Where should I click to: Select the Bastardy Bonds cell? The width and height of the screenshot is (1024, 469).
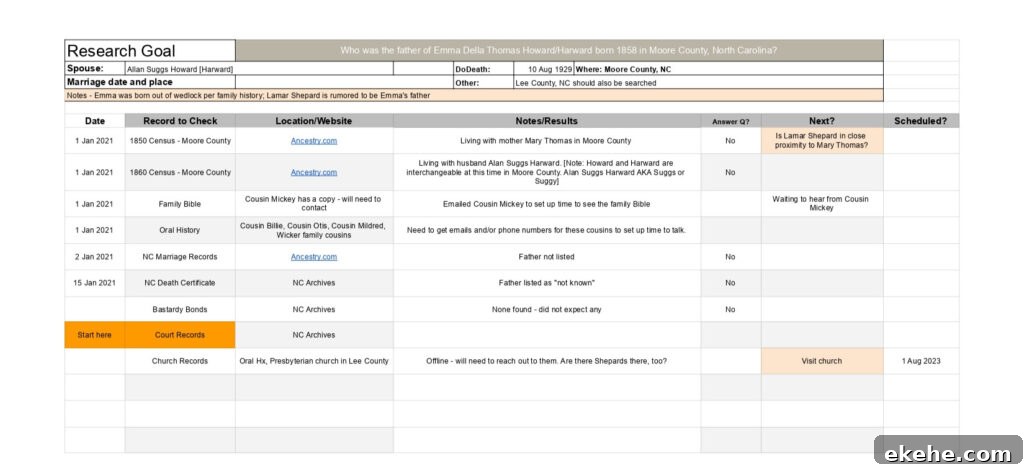tap(180, 309)
